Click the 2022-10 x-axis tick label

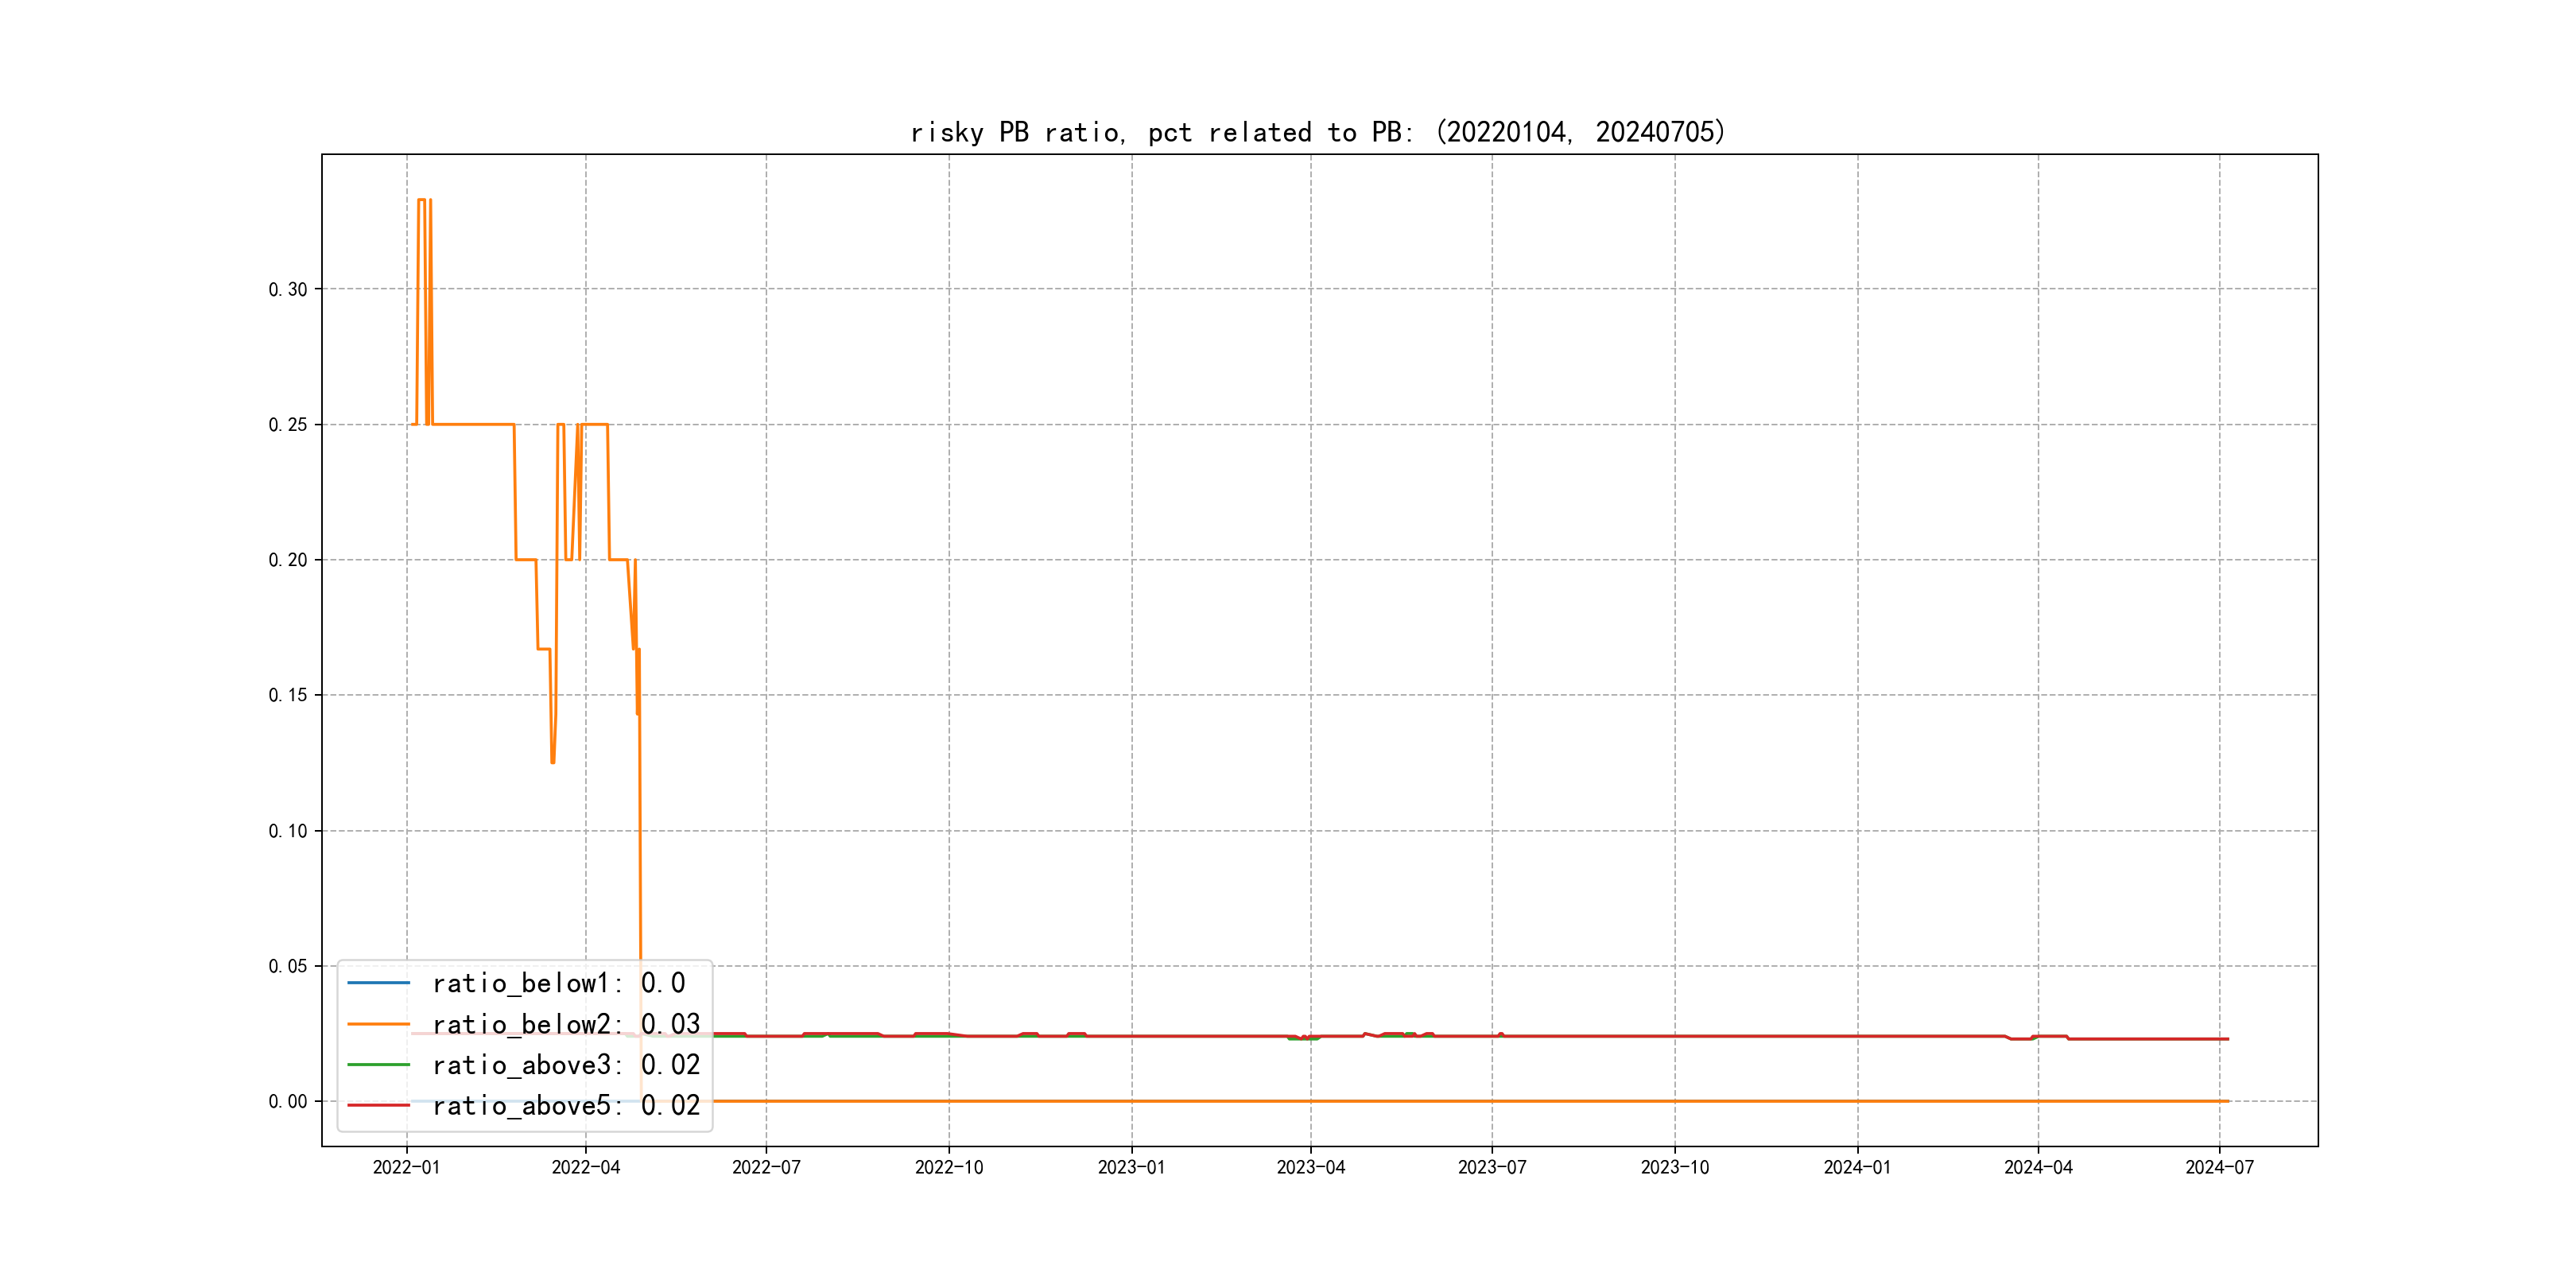pyautogui.click(x=949, y=1168)
